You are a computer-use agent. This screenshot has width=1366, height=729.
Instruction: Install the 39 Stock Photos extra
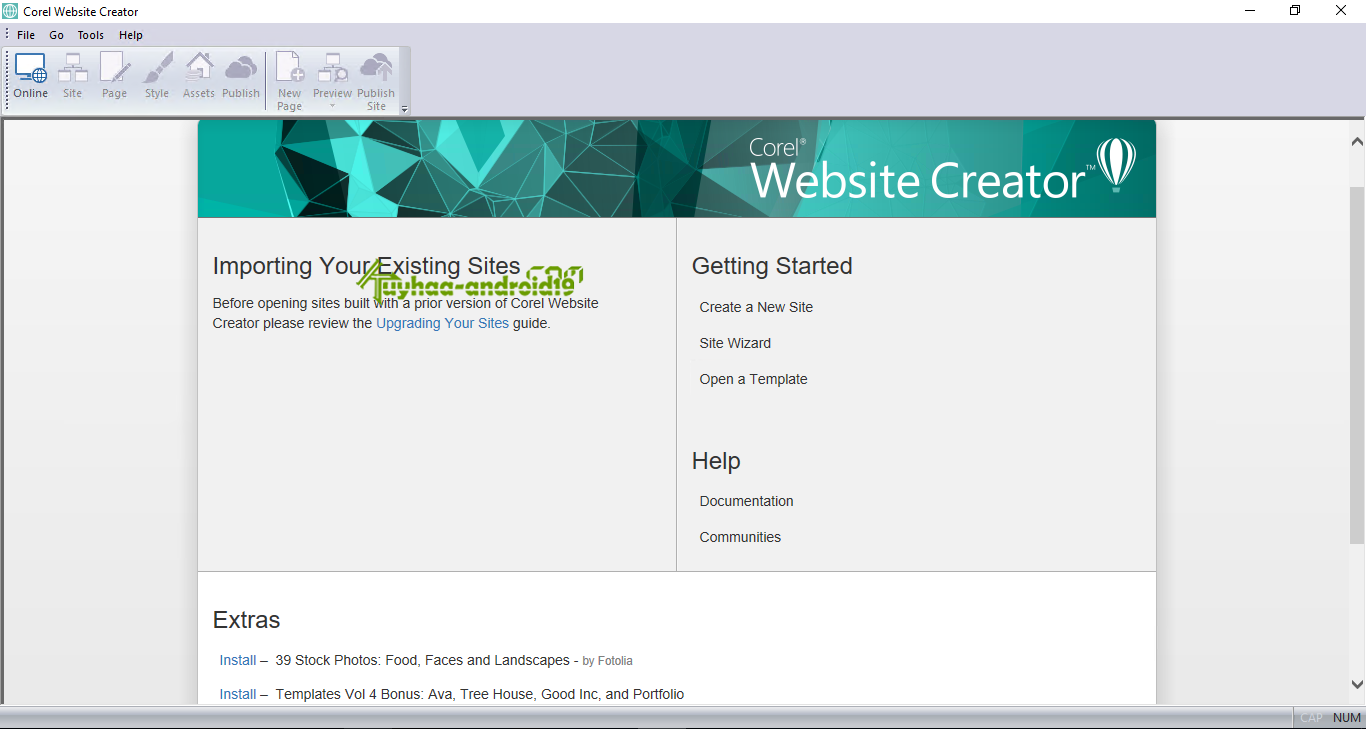click(238, 660)
